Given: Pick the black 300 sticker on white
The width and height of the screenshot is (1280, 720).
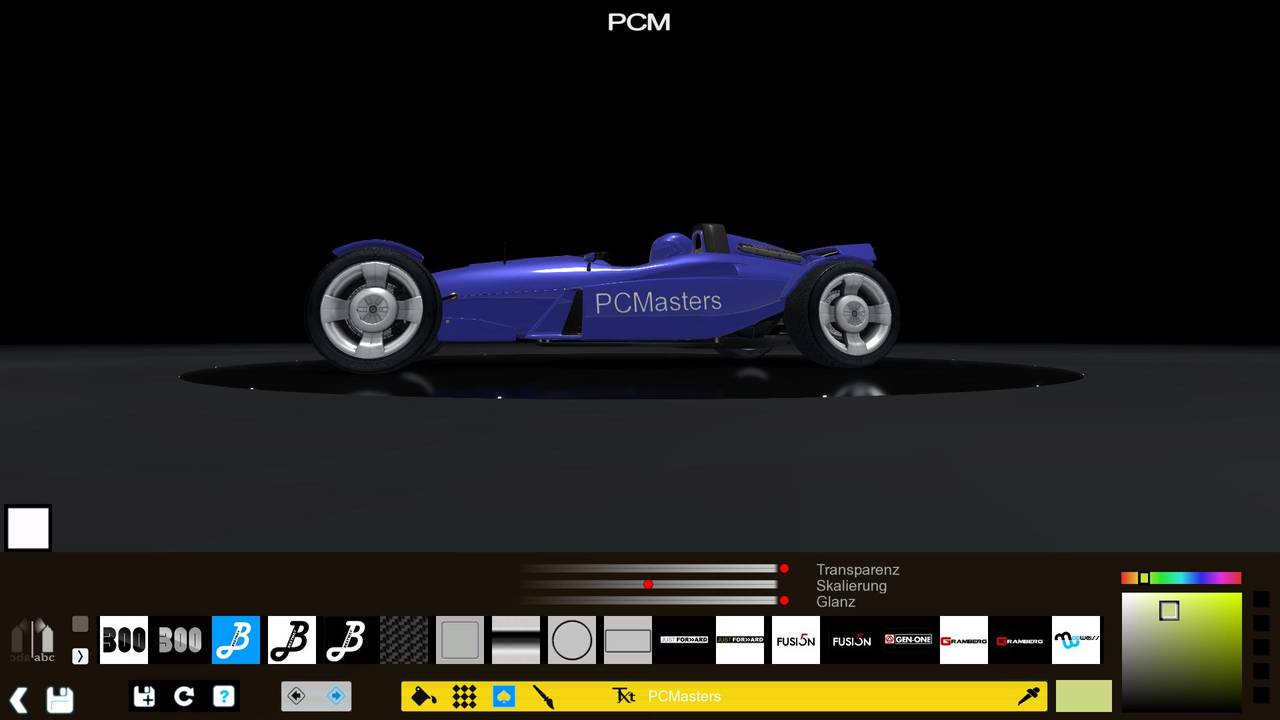Looking at the screenshot, I should [124, 640].
